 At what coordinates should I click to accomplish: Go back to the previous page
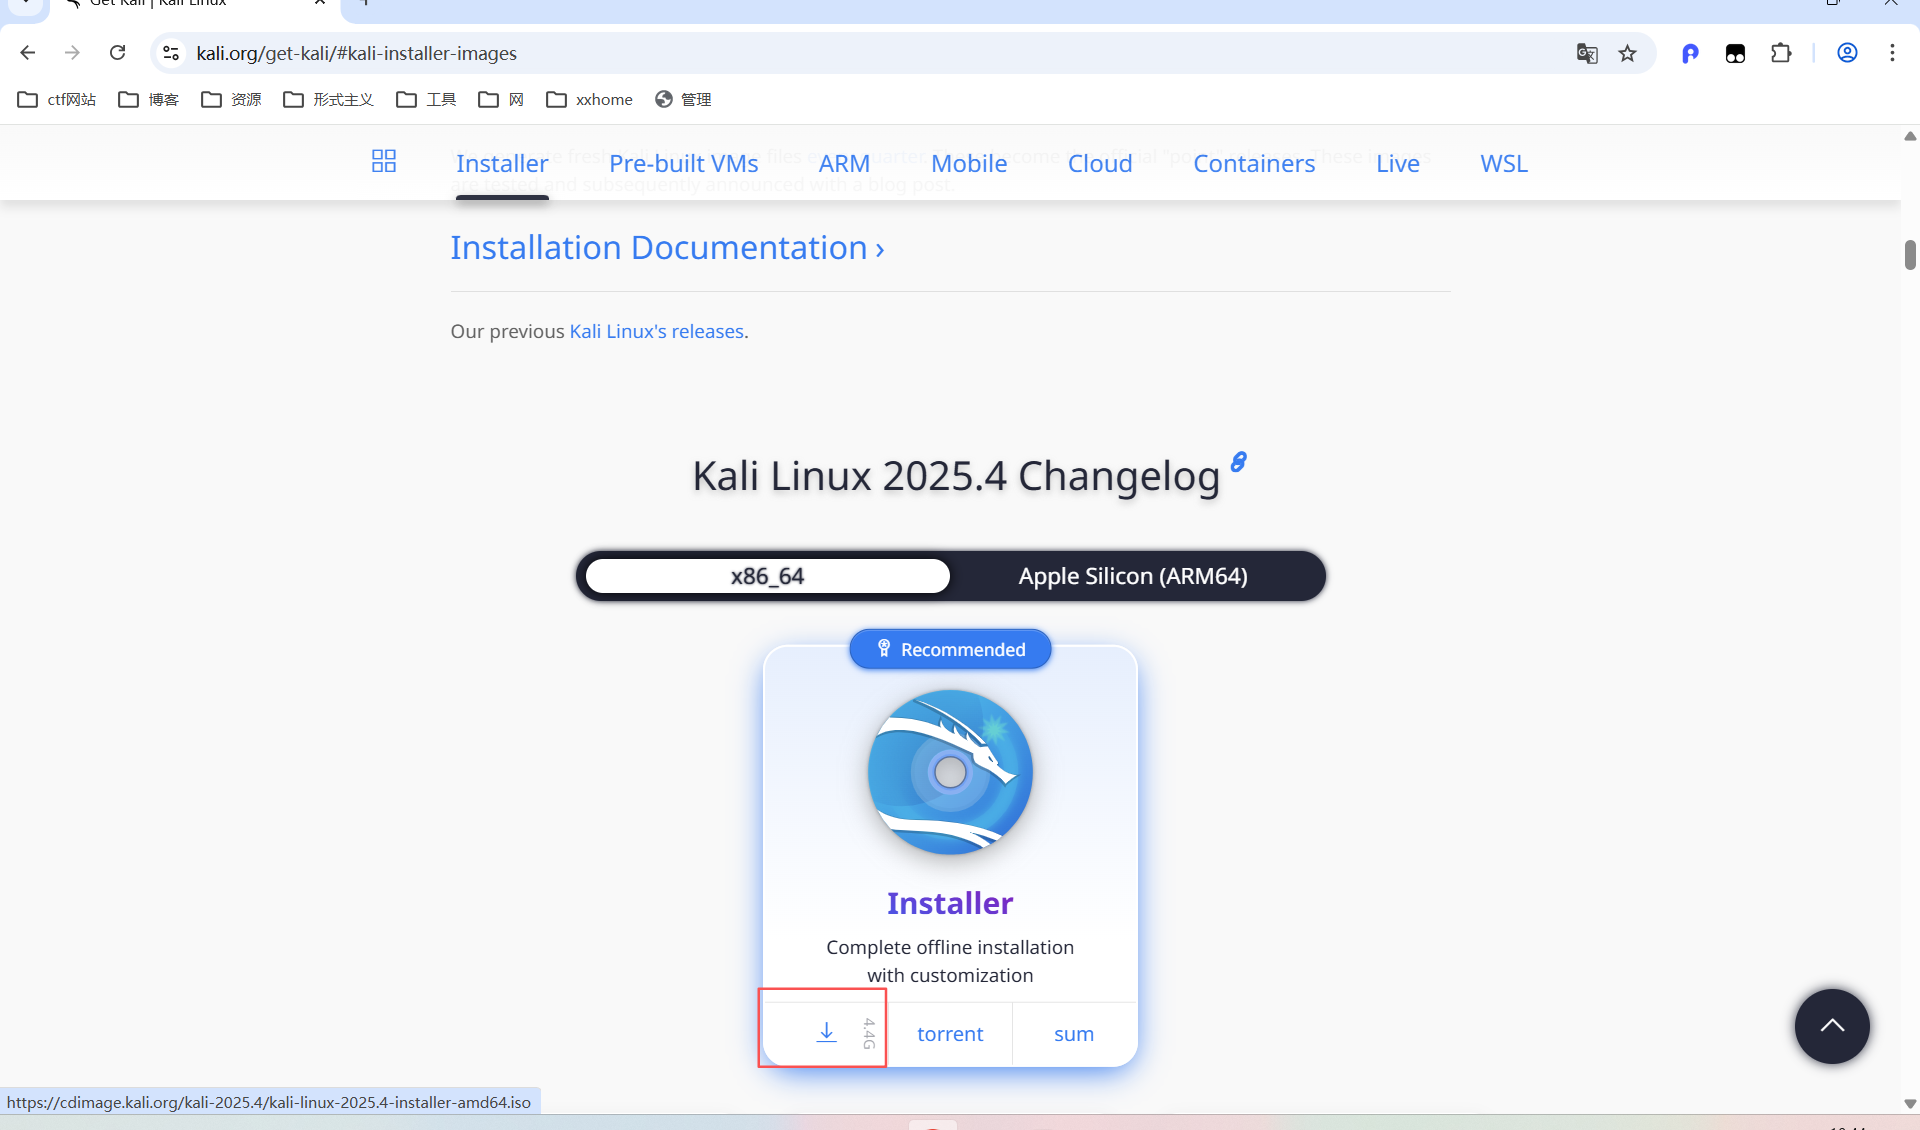28,53
